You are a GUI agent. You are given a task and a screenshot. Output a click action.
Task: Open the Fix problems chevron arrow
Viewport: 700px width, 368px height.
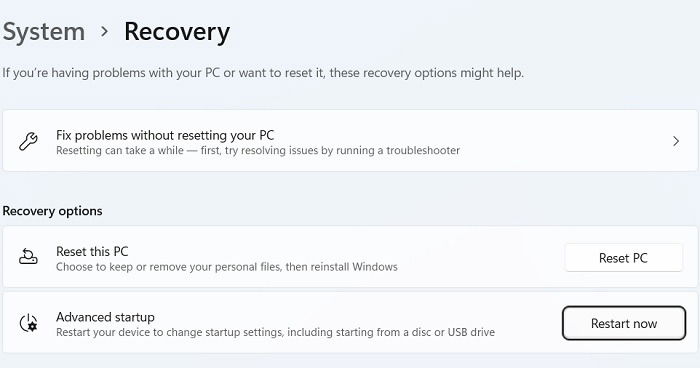click(x=676, y=141)
